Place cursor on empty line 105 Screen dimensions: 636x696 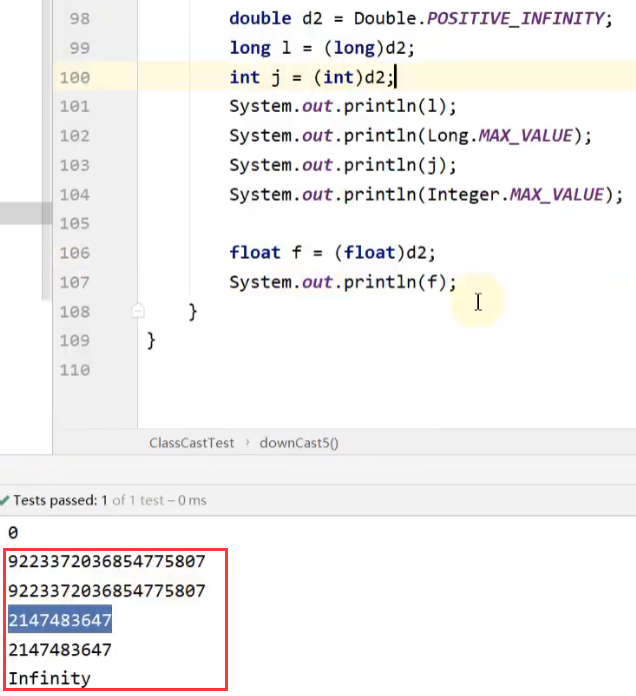pyautogui.click(x=386, y=223)
